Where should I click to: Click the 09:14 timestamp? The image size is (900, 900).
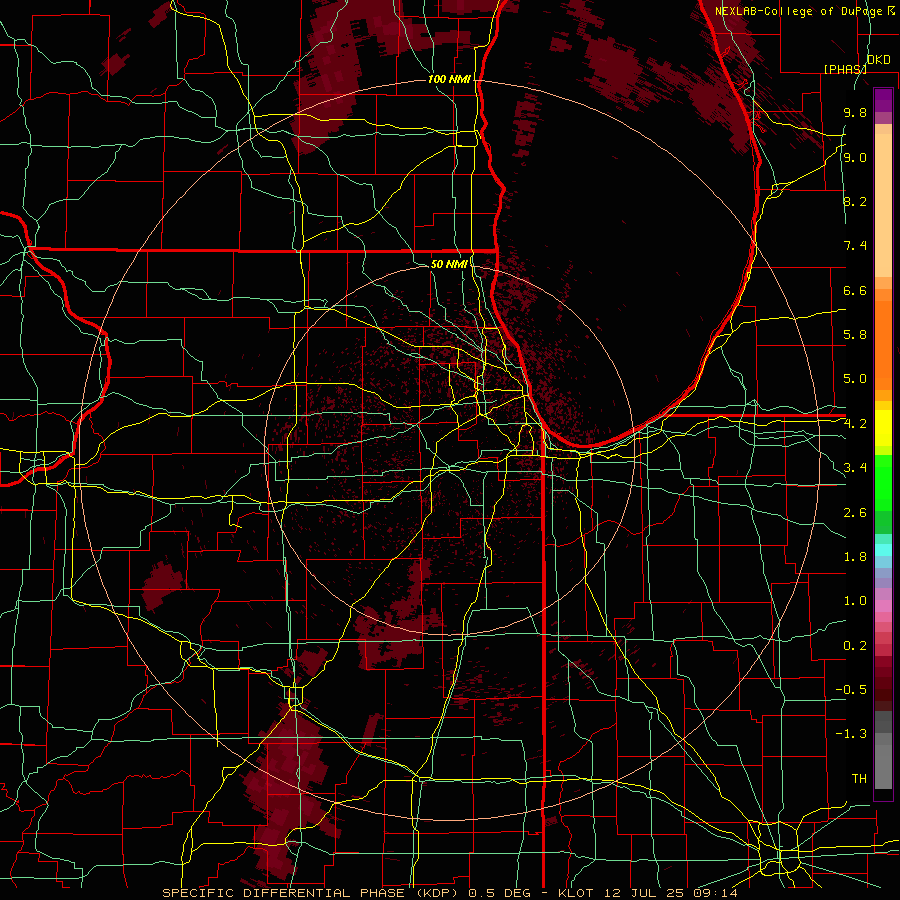(715, 893)
